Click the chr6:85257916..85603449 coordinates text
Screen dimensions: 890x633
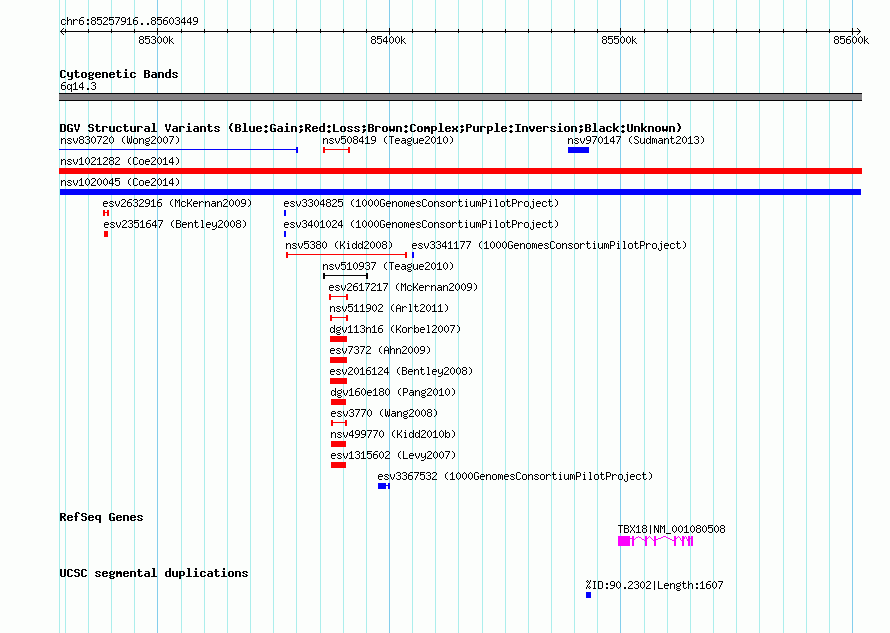point(129,21)
